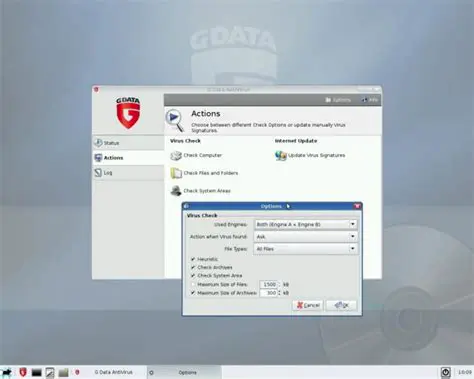
Task: Click the G Data AntiVirus title bar shield icon
Action: (96, 89)
